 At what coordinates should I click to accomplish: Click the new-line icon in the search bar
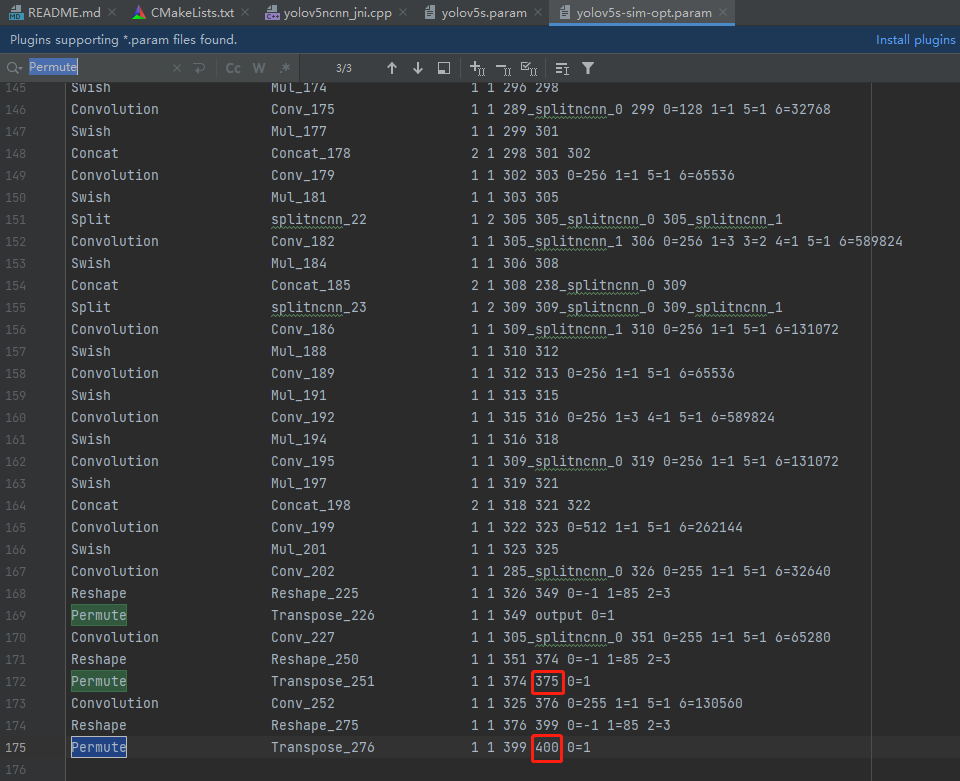[x=199, y=68]
